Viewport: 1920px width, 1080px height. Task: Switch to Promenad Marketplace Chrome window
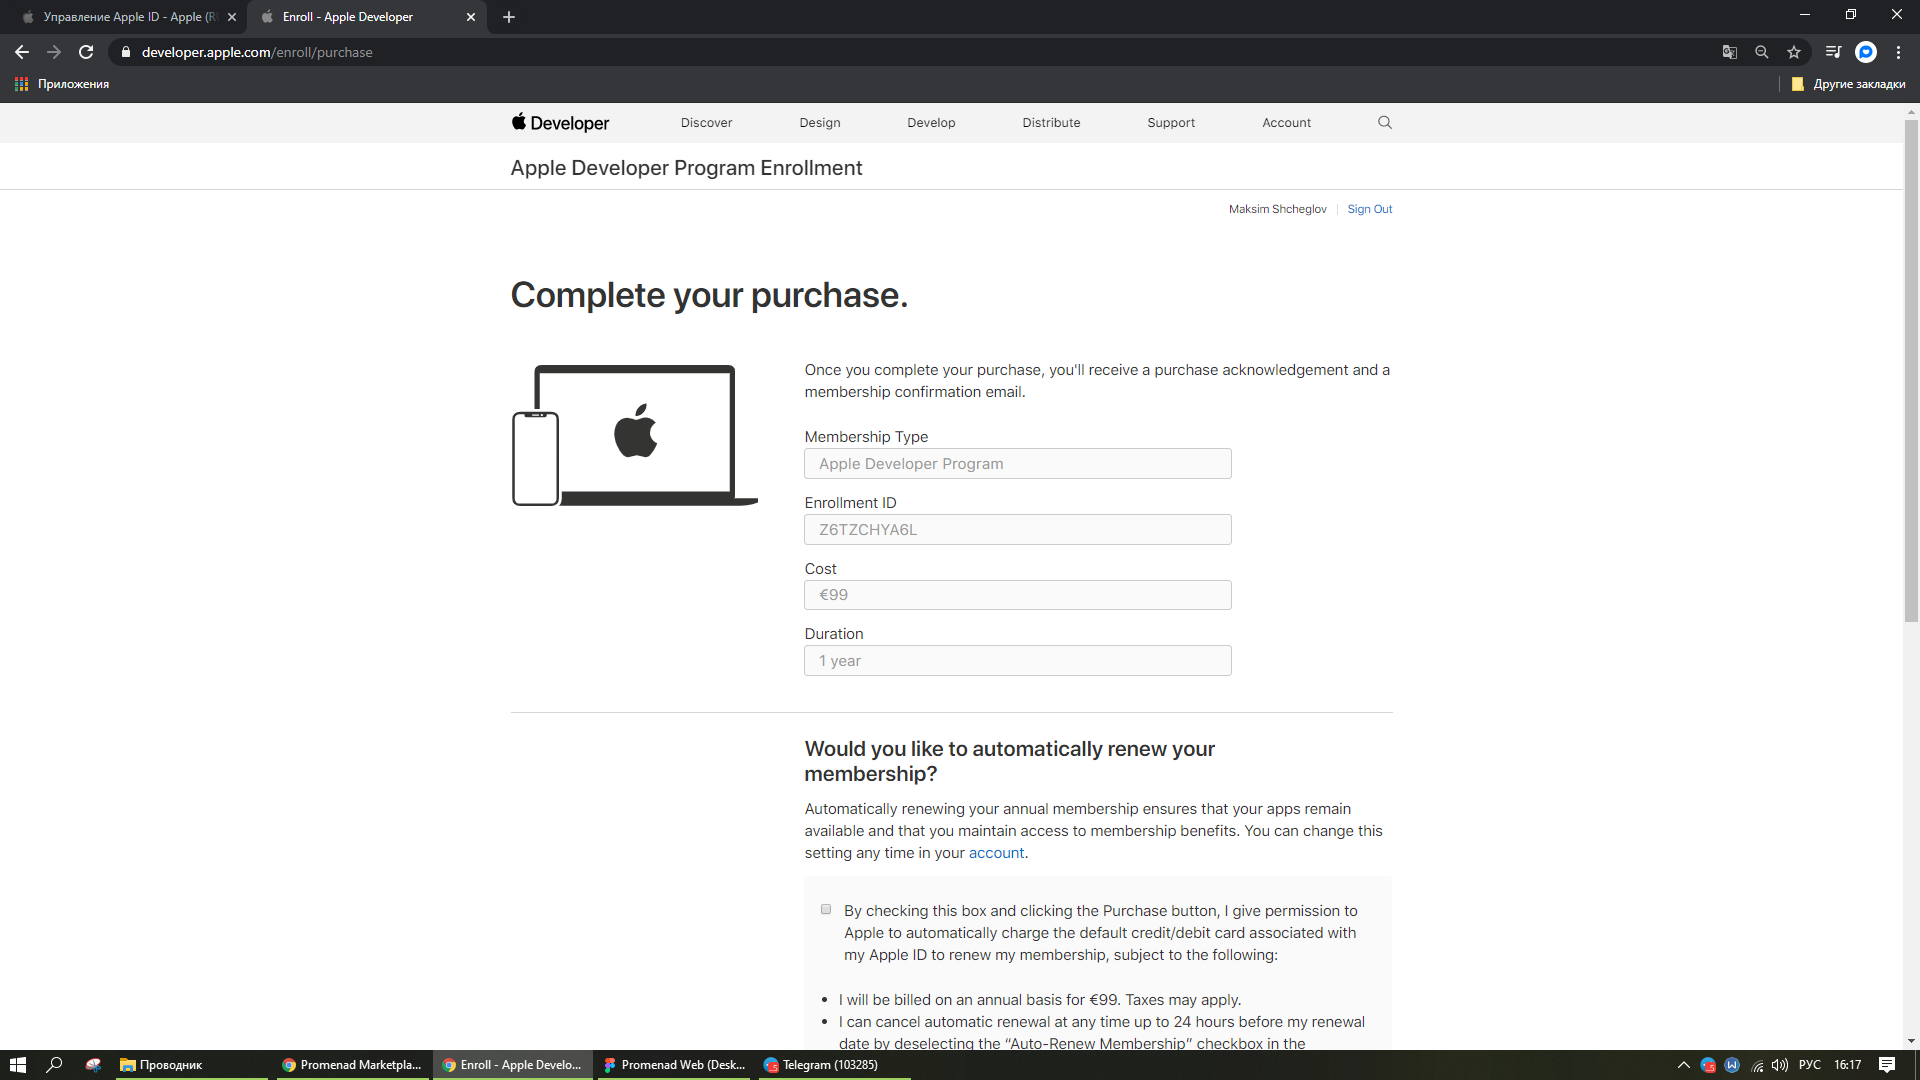click(x=352, y=1065)
